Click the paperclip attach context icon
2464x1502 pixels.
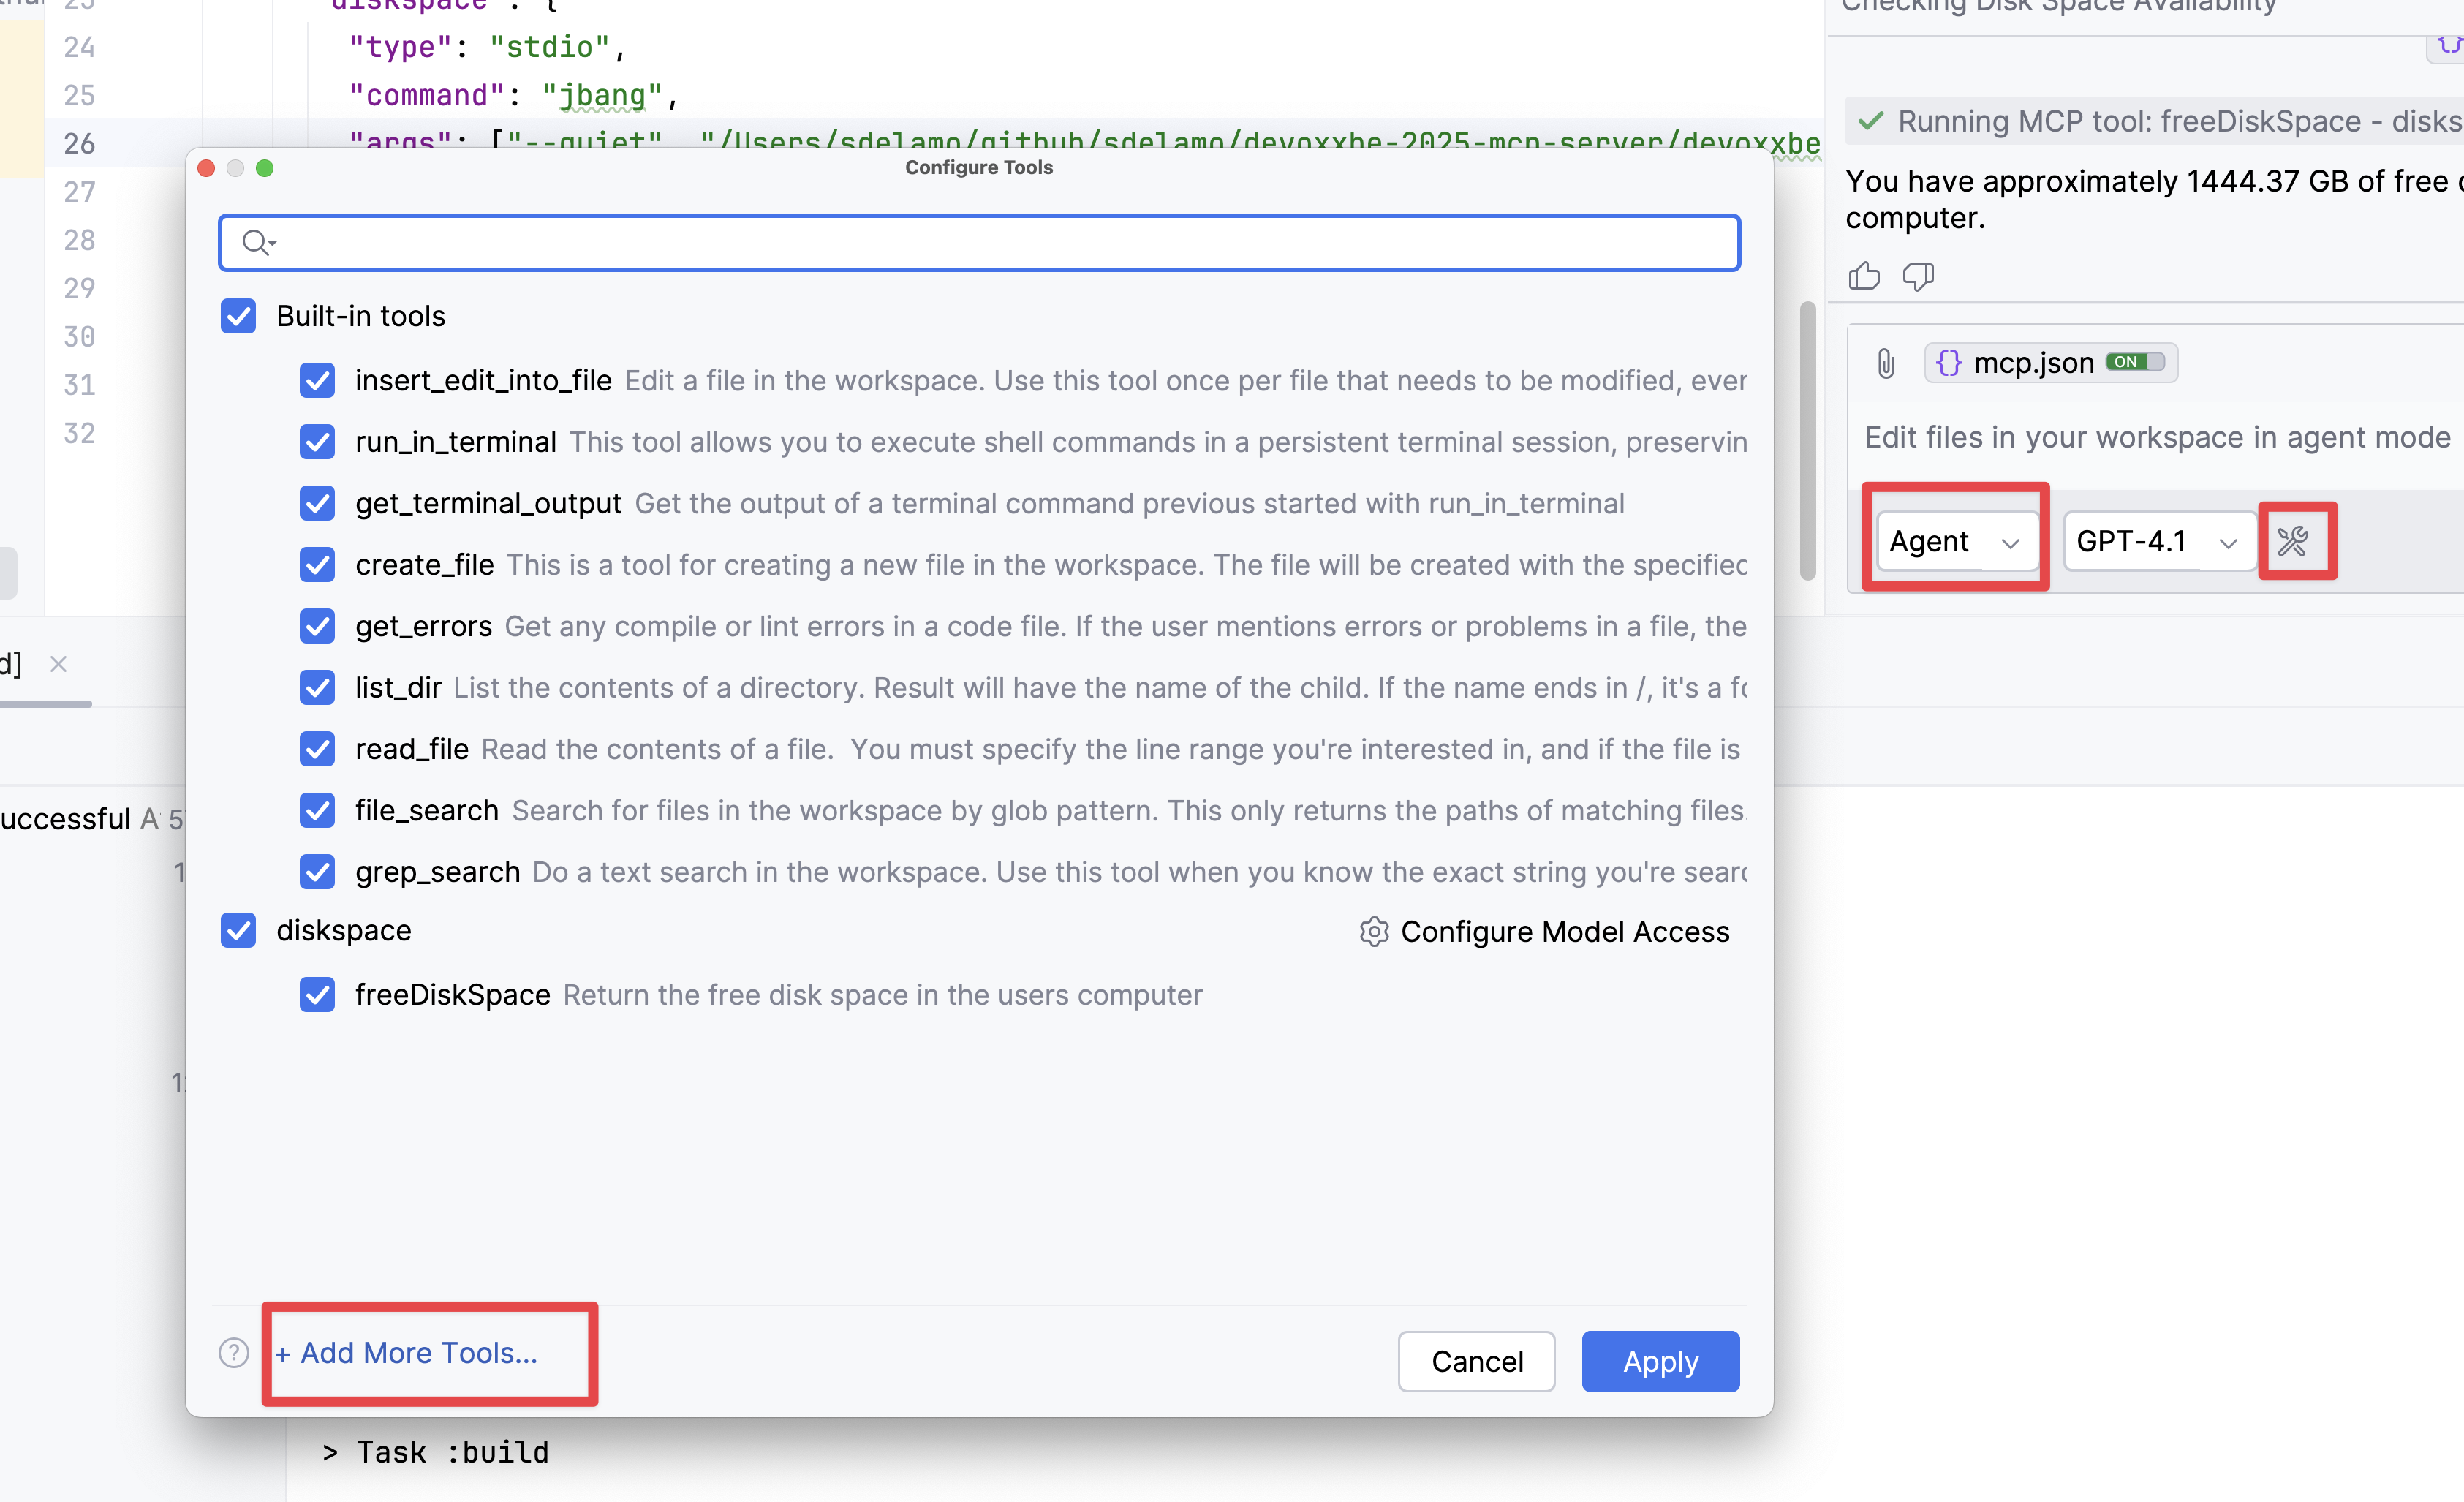pos(1885,363)
